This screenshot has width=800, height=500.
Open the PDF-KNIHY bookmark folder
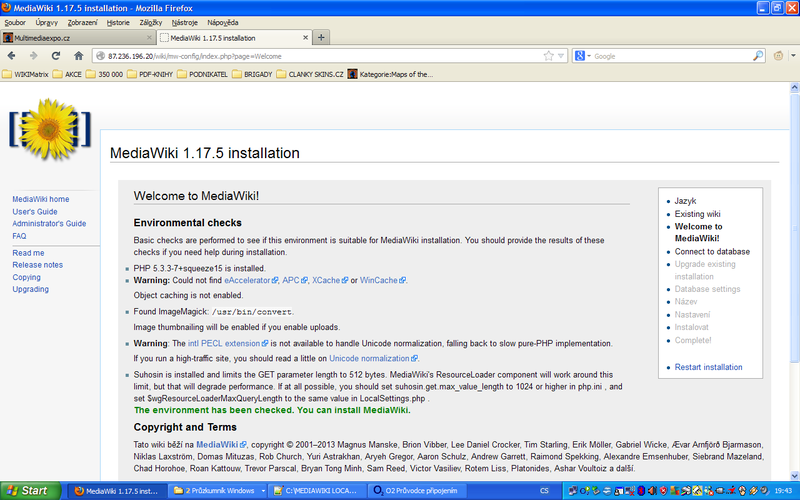[x=150, y=74]
